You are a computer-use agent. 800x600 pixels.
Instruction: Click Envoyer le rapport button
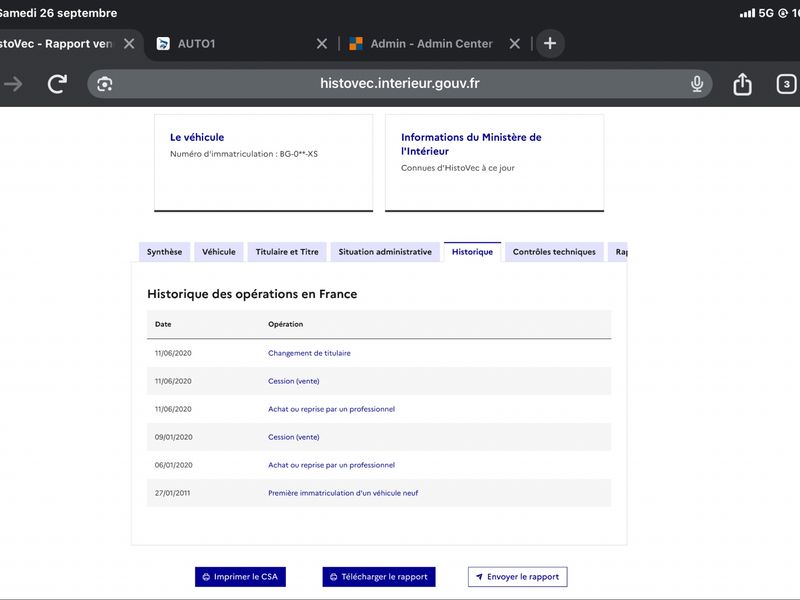(517, 577)
